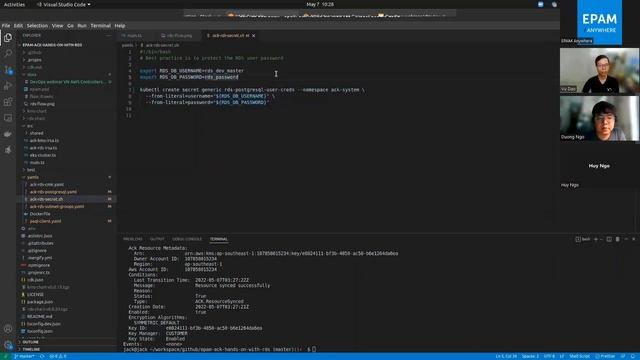Click Shell Script language mode in status bar
Image resolution: width=640 pixels, height=360 pixels.
pos(579,356)
